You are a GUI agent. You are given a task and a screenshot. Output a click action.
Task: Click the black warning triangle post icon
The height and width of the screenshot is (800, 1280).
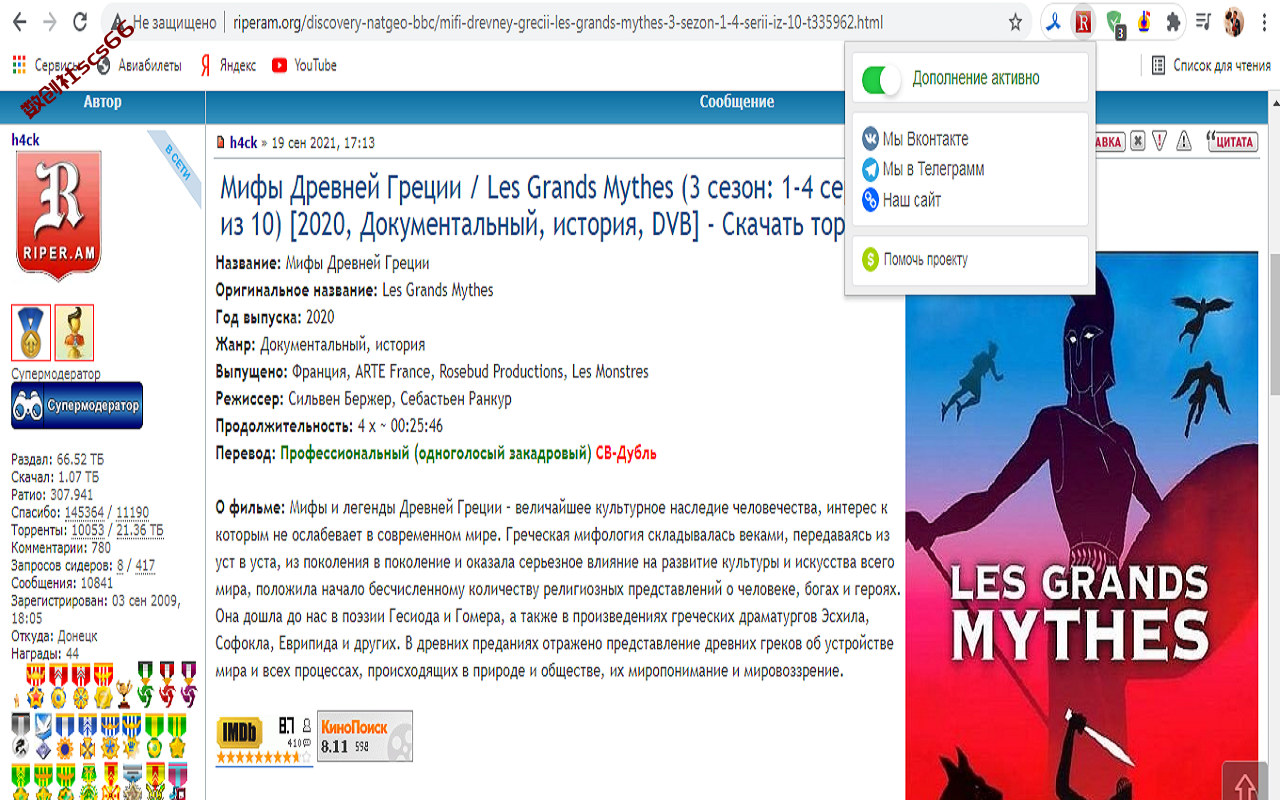(1184, 141)
